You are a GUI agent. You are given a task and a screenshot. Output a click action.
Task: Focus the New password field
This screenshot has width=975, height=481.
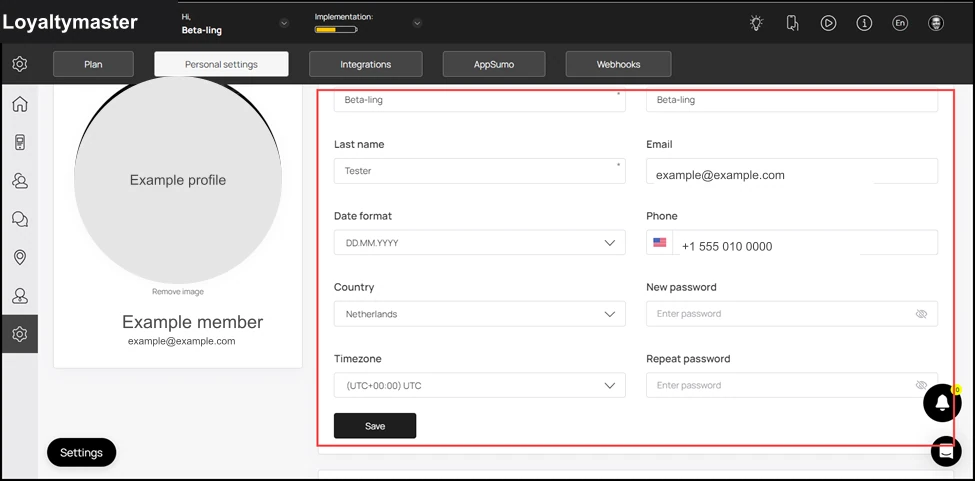(792, 314)
